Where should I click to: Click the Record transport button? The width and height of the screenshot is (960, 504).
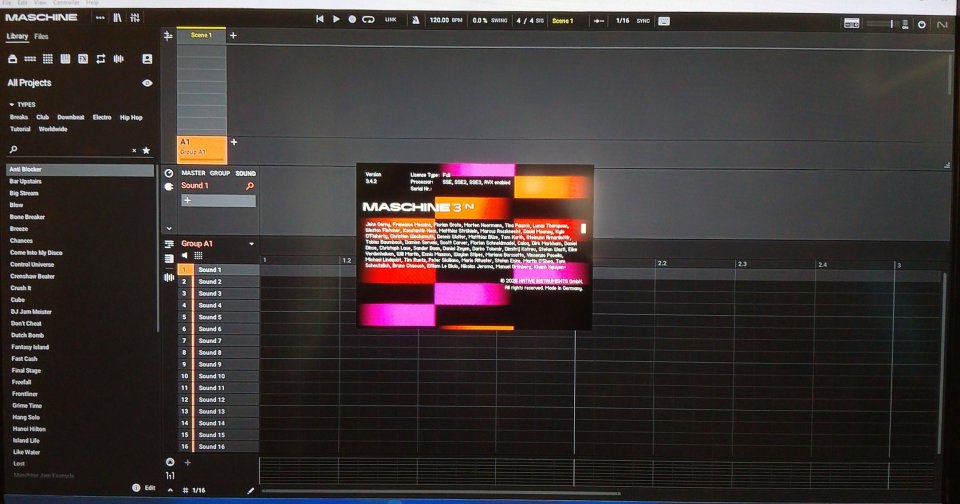(x=352, y=20)
